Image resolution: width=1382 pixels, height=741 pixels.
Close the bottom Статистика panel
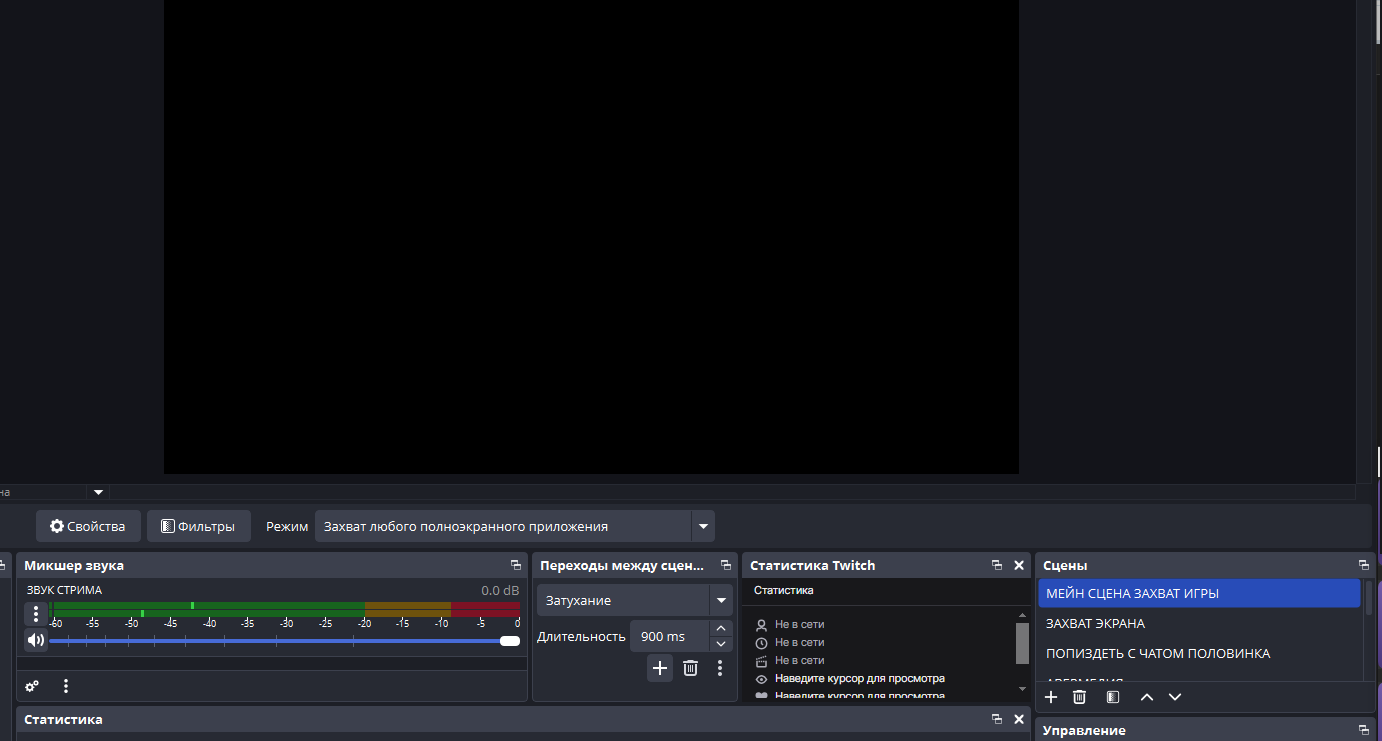point(1019,719)
